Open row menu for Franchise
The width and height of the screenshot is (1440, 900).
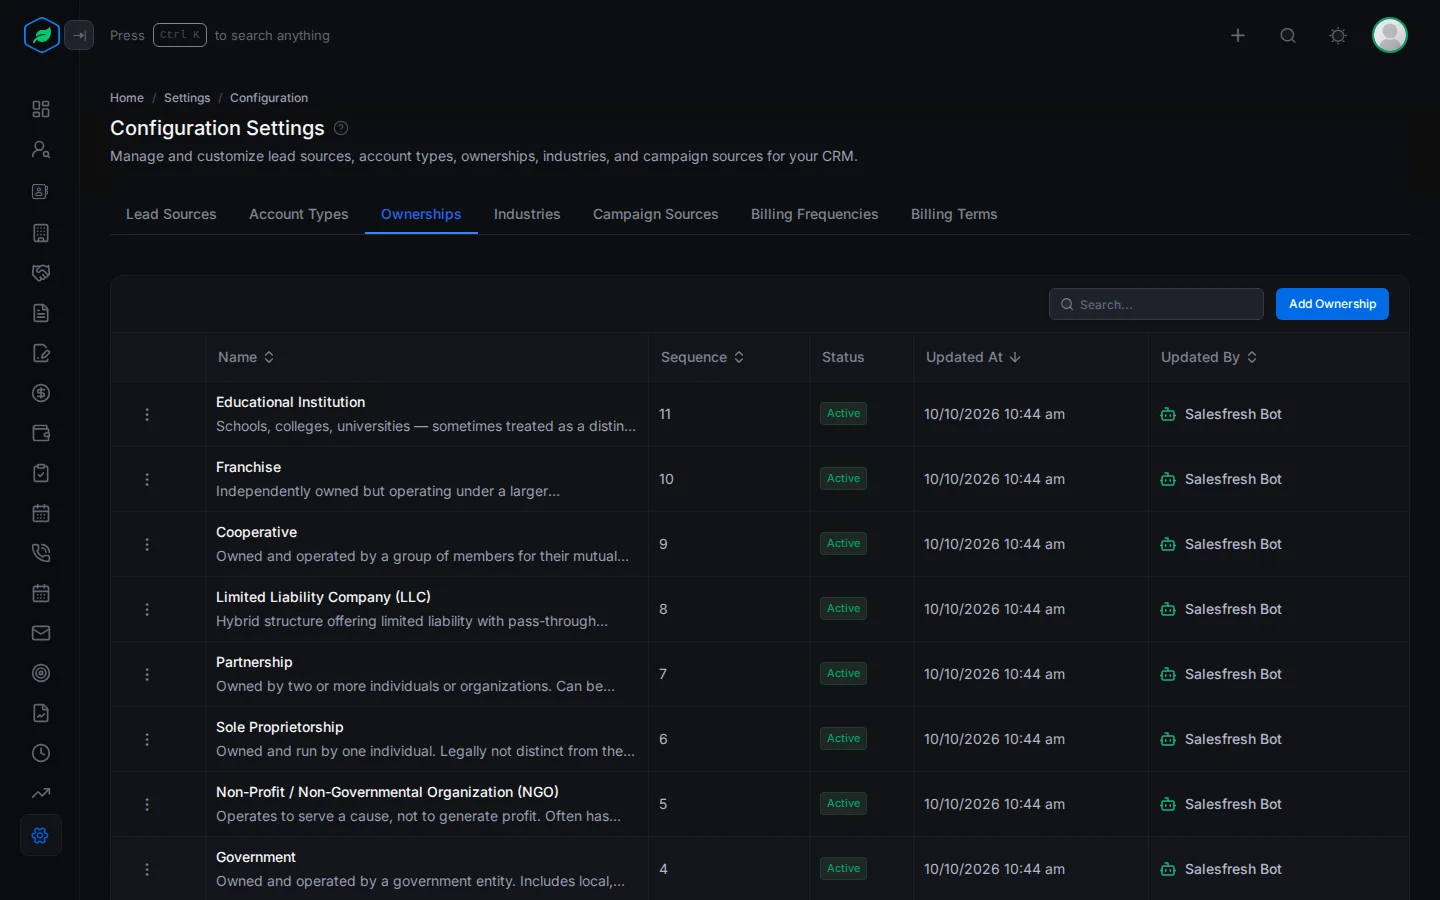click(147, 479)
